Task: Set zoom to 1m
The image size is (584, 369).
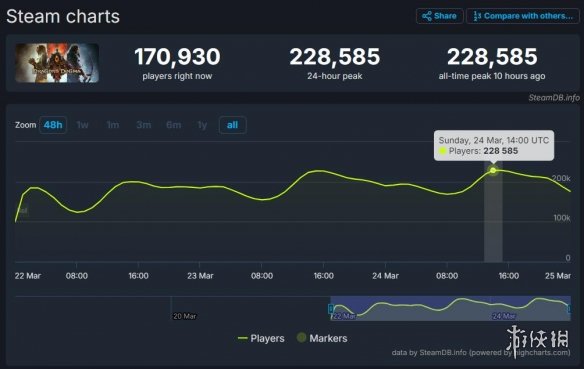Action: click(x=112, y=125)
